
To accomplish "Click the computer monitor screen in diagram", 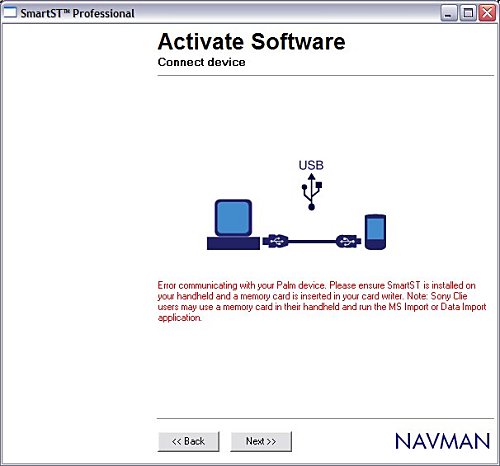I will pos(233,218).
